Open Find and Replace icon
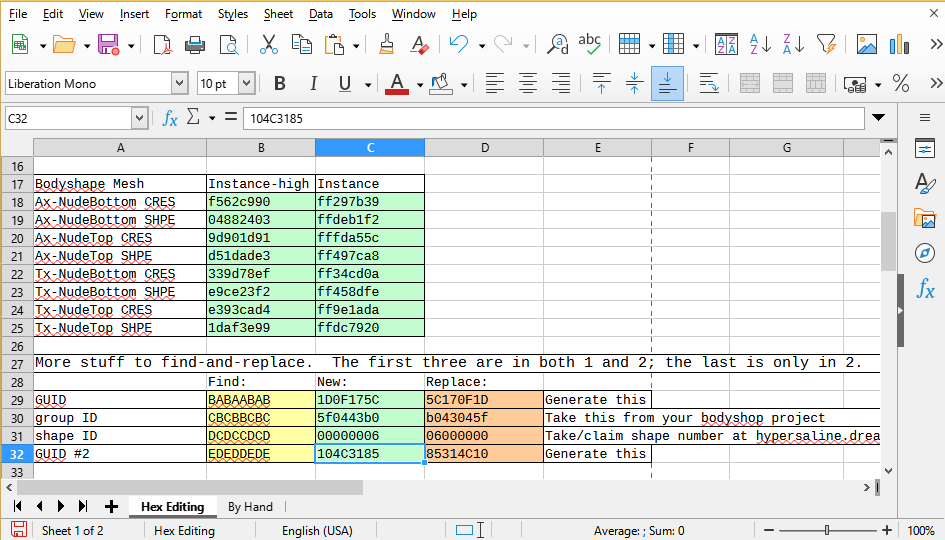 click(x=557, y=45)
